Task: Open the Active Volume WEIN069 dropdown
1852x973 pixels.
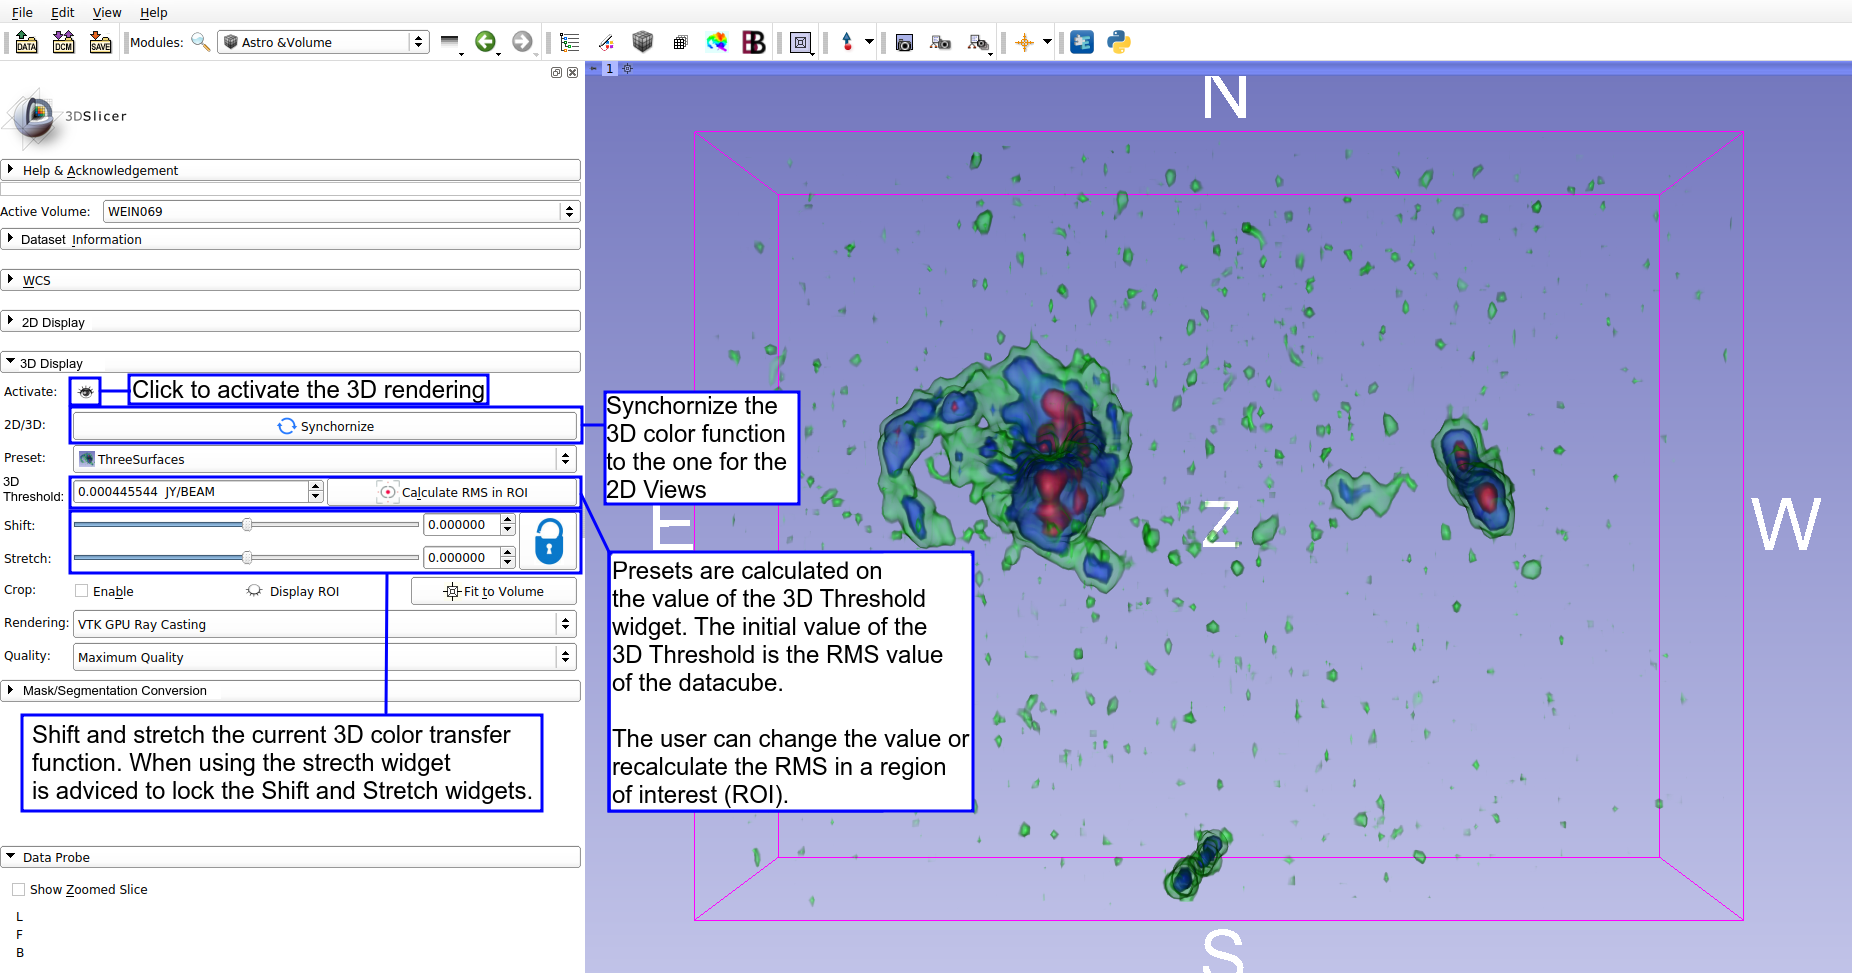Action: [341, 212]
